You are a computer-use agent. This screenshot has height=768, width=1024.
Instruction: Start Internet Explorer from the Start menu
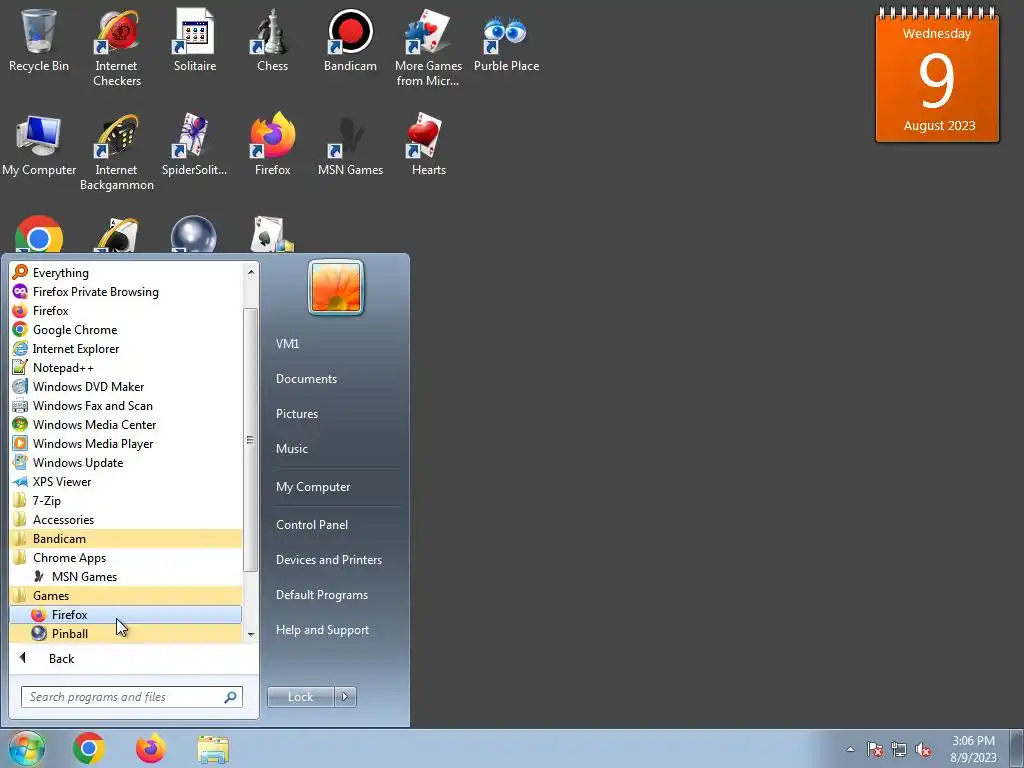tap(126, 348)
